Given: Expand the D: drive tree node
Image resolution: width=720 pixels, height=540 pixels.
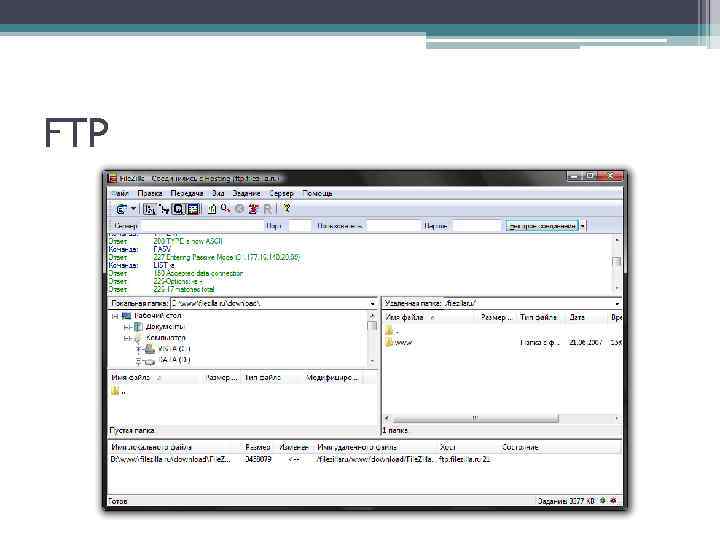Looking at the screenshot, I should coord(139,361).
